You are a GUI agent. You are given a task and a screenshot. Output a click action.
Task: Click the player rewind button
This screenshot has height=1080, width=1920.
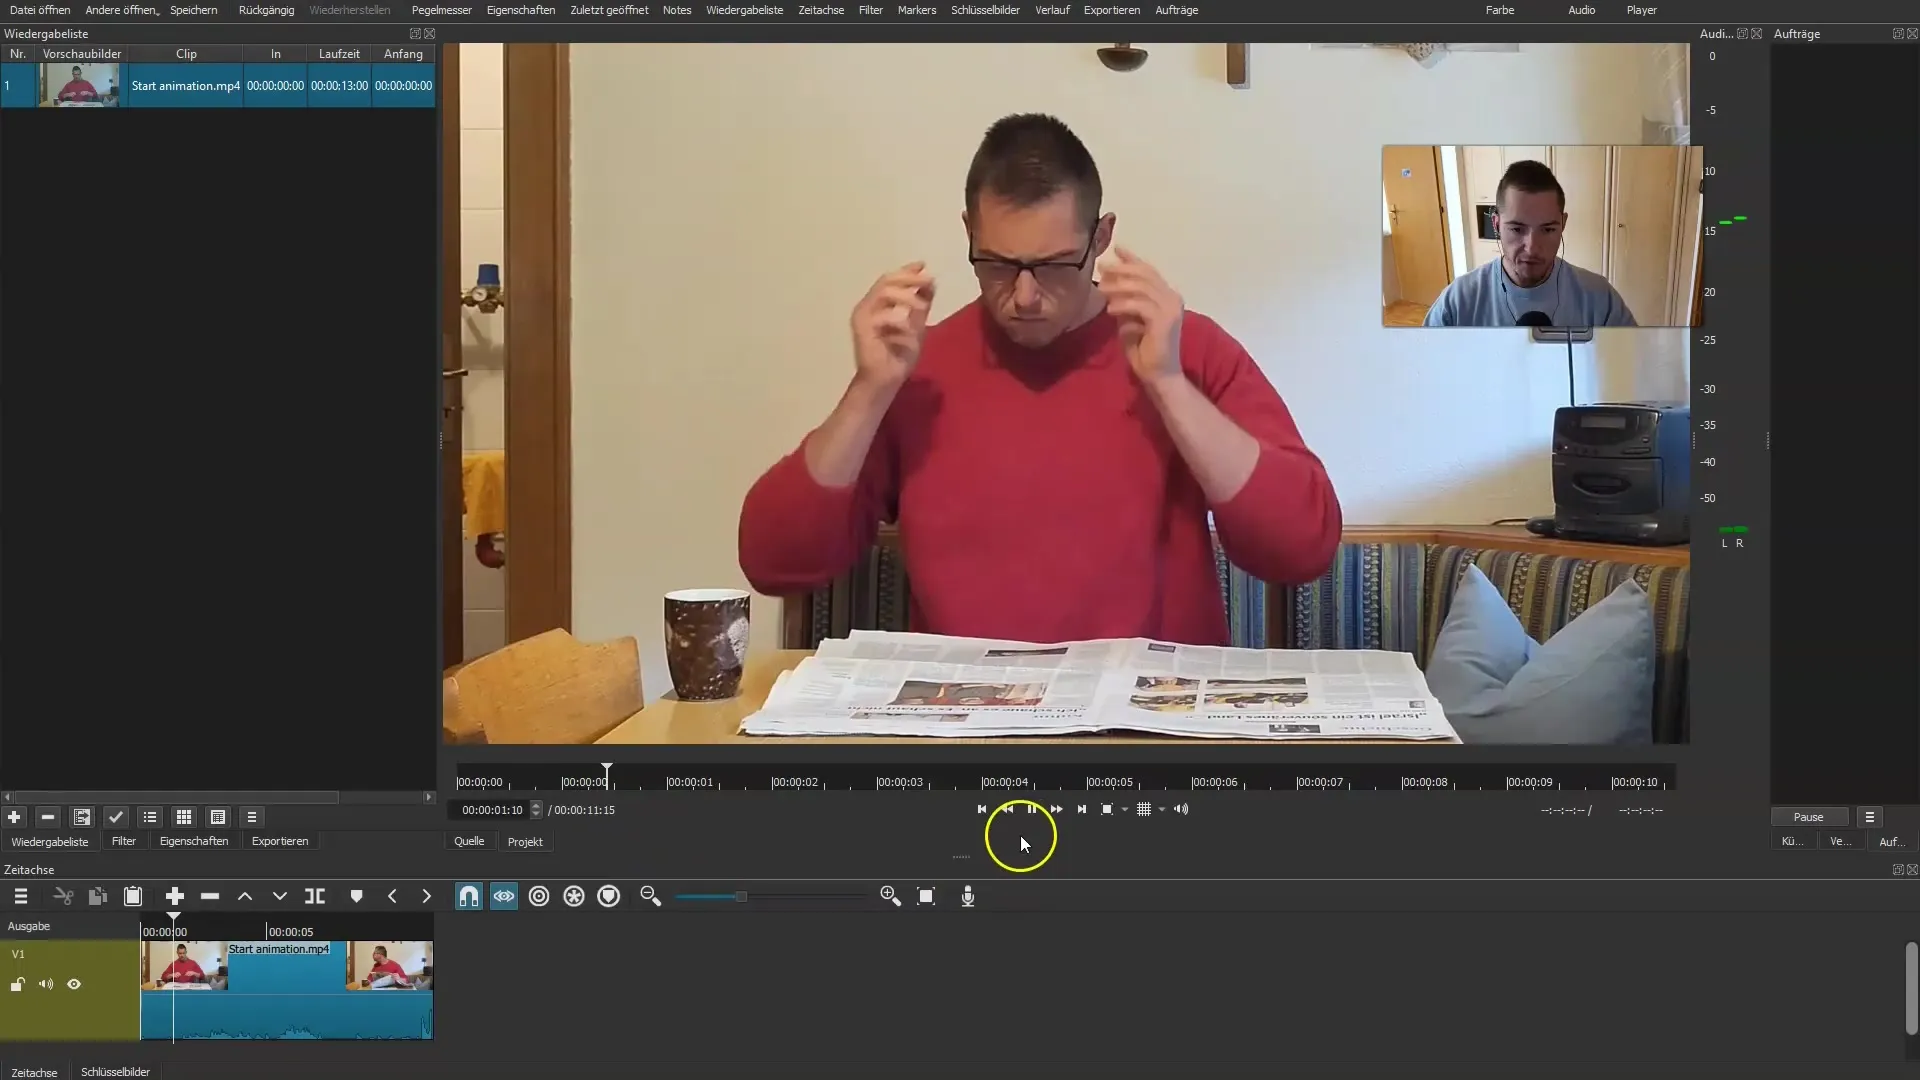[1007, 810]
